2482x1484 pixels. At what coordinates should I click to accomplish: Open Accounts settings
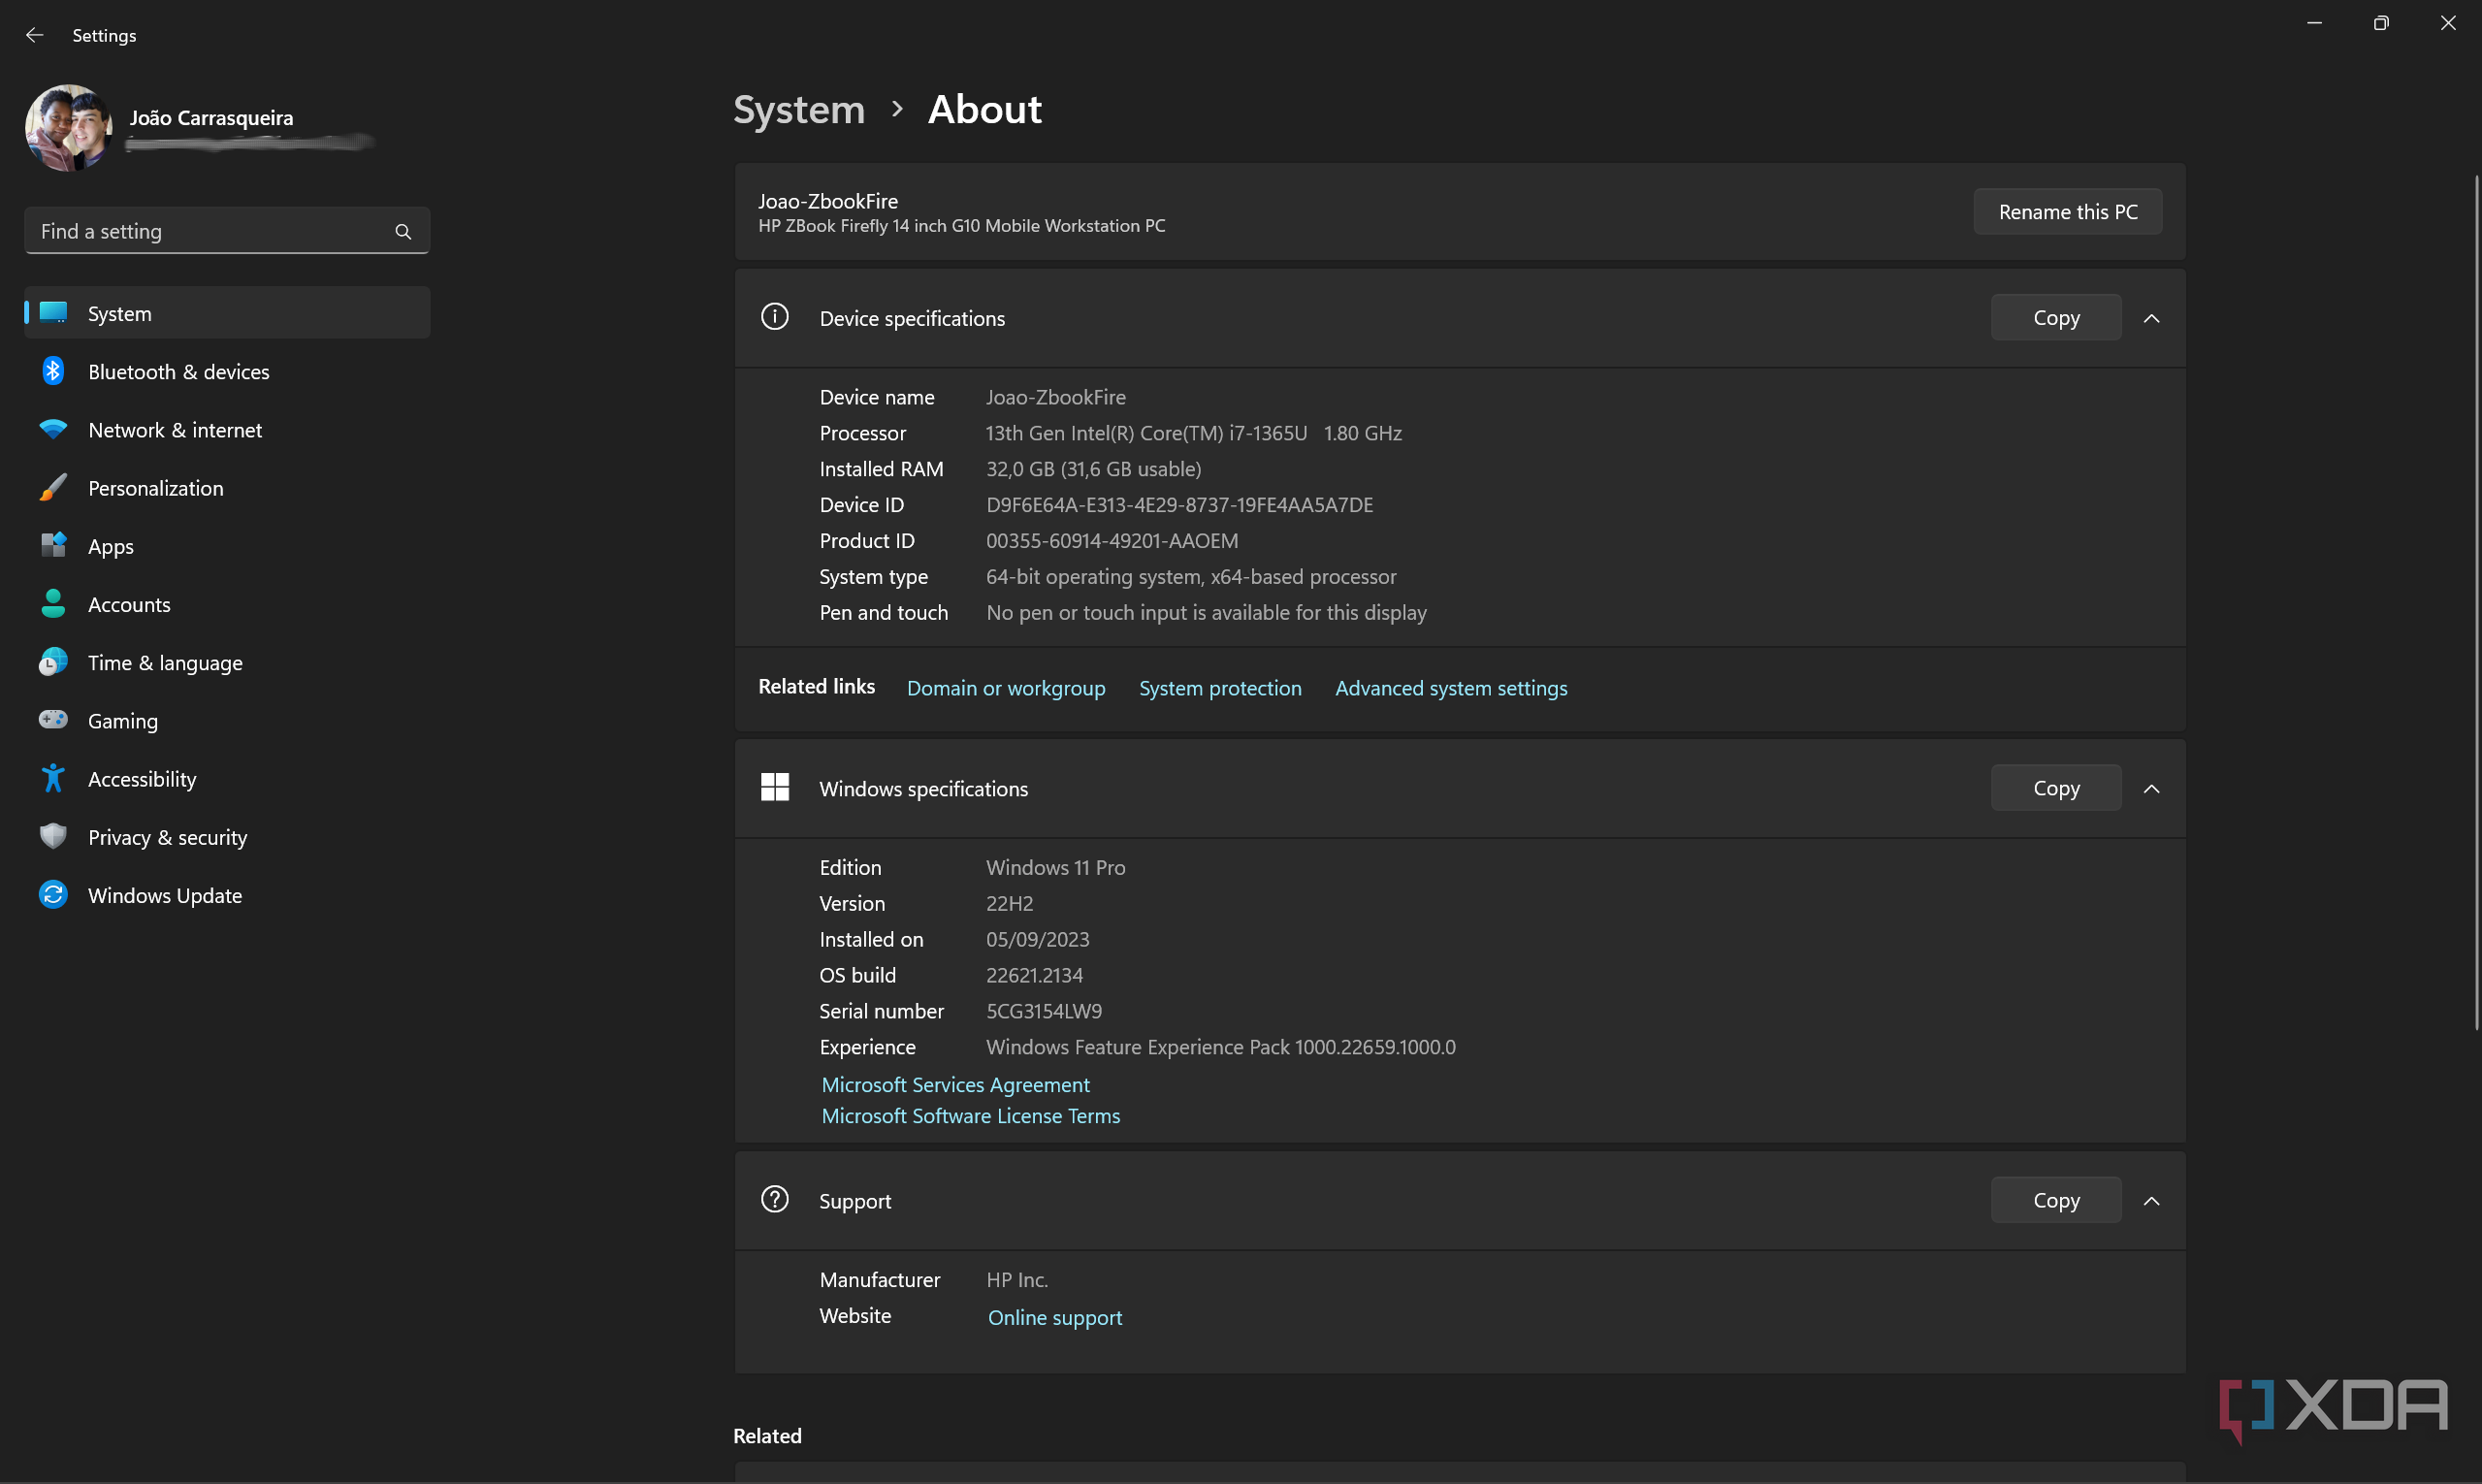[227, 604]
